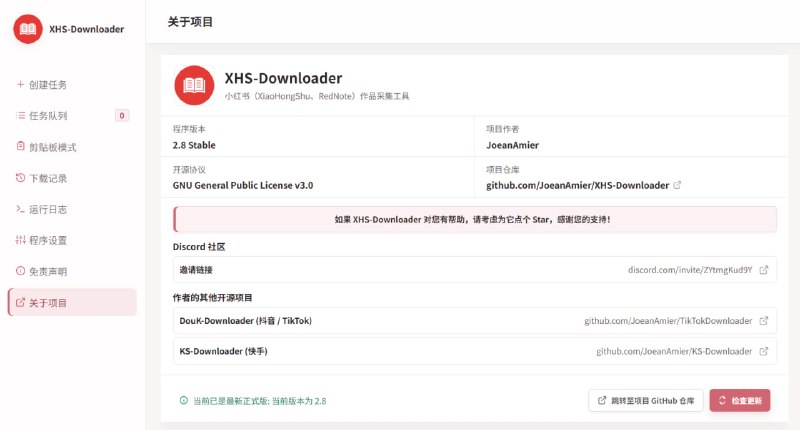
Task: Open the Discord 邀请链接 row
Action: 474,270
